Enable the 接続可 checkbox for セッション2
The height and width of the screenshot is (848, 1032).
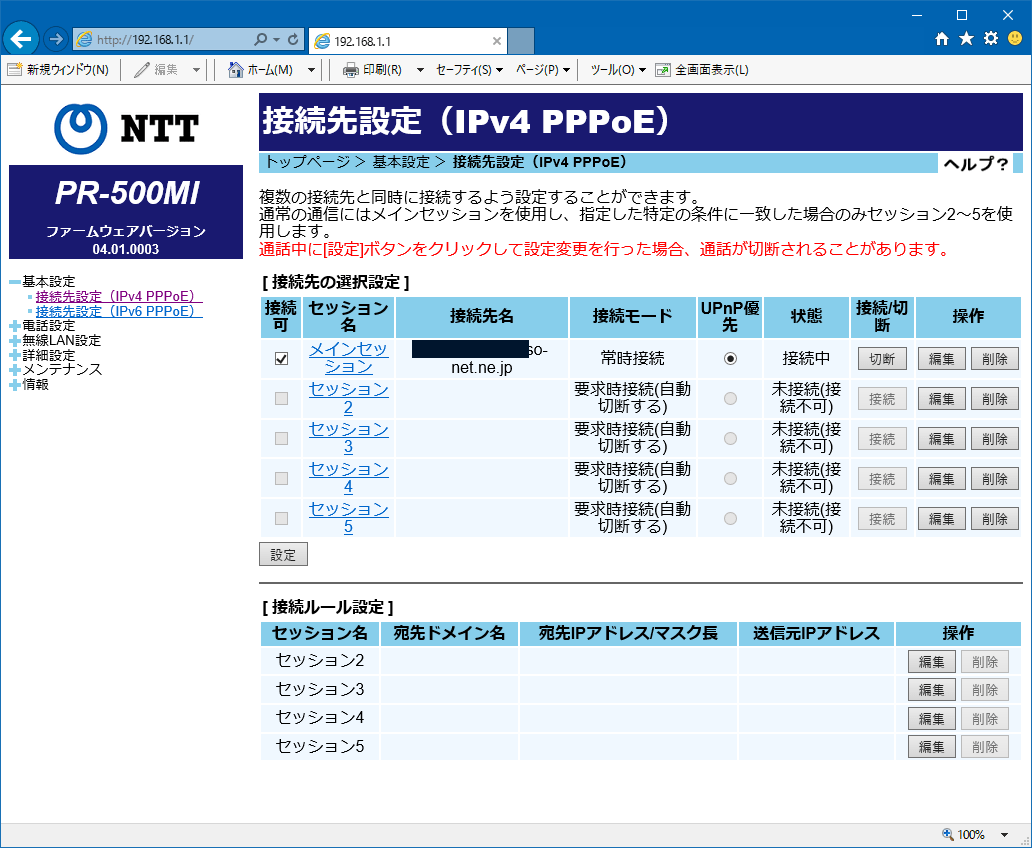point(281,398)
